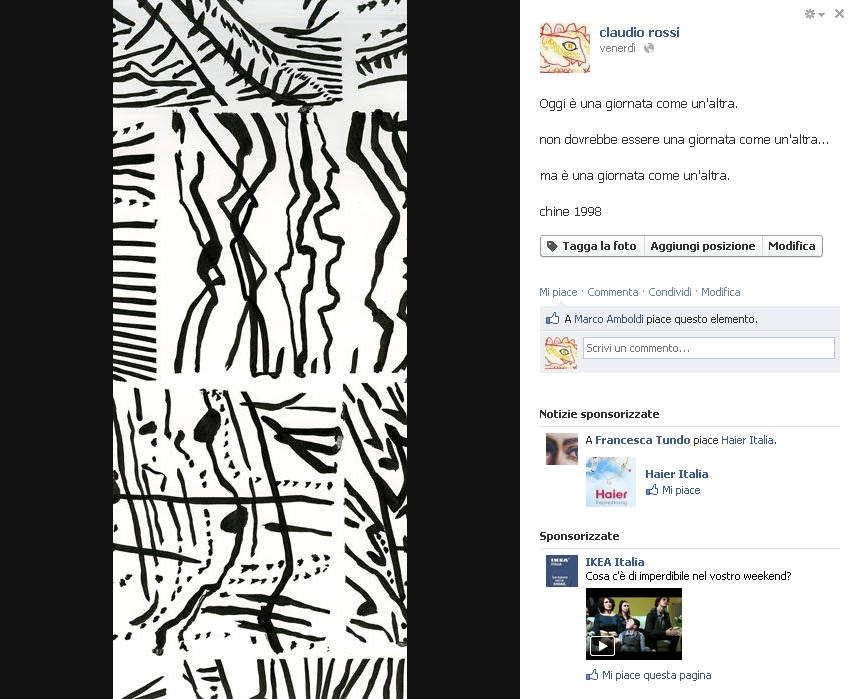This screenshot has height=699, width=858.
Task: Like Haier Italia with thumbs-up Mi piace
Action: 673,490
